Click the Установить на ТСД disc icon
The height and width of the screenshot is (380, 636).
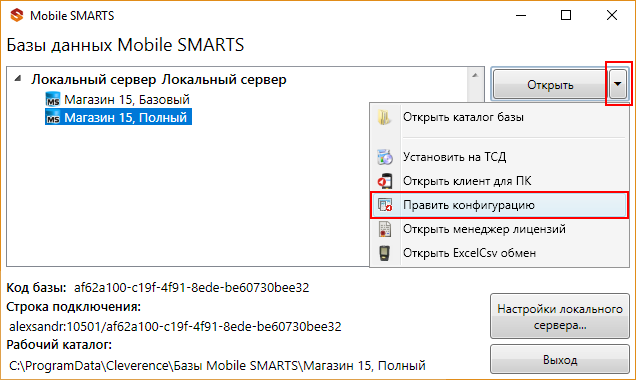(385, 157)
